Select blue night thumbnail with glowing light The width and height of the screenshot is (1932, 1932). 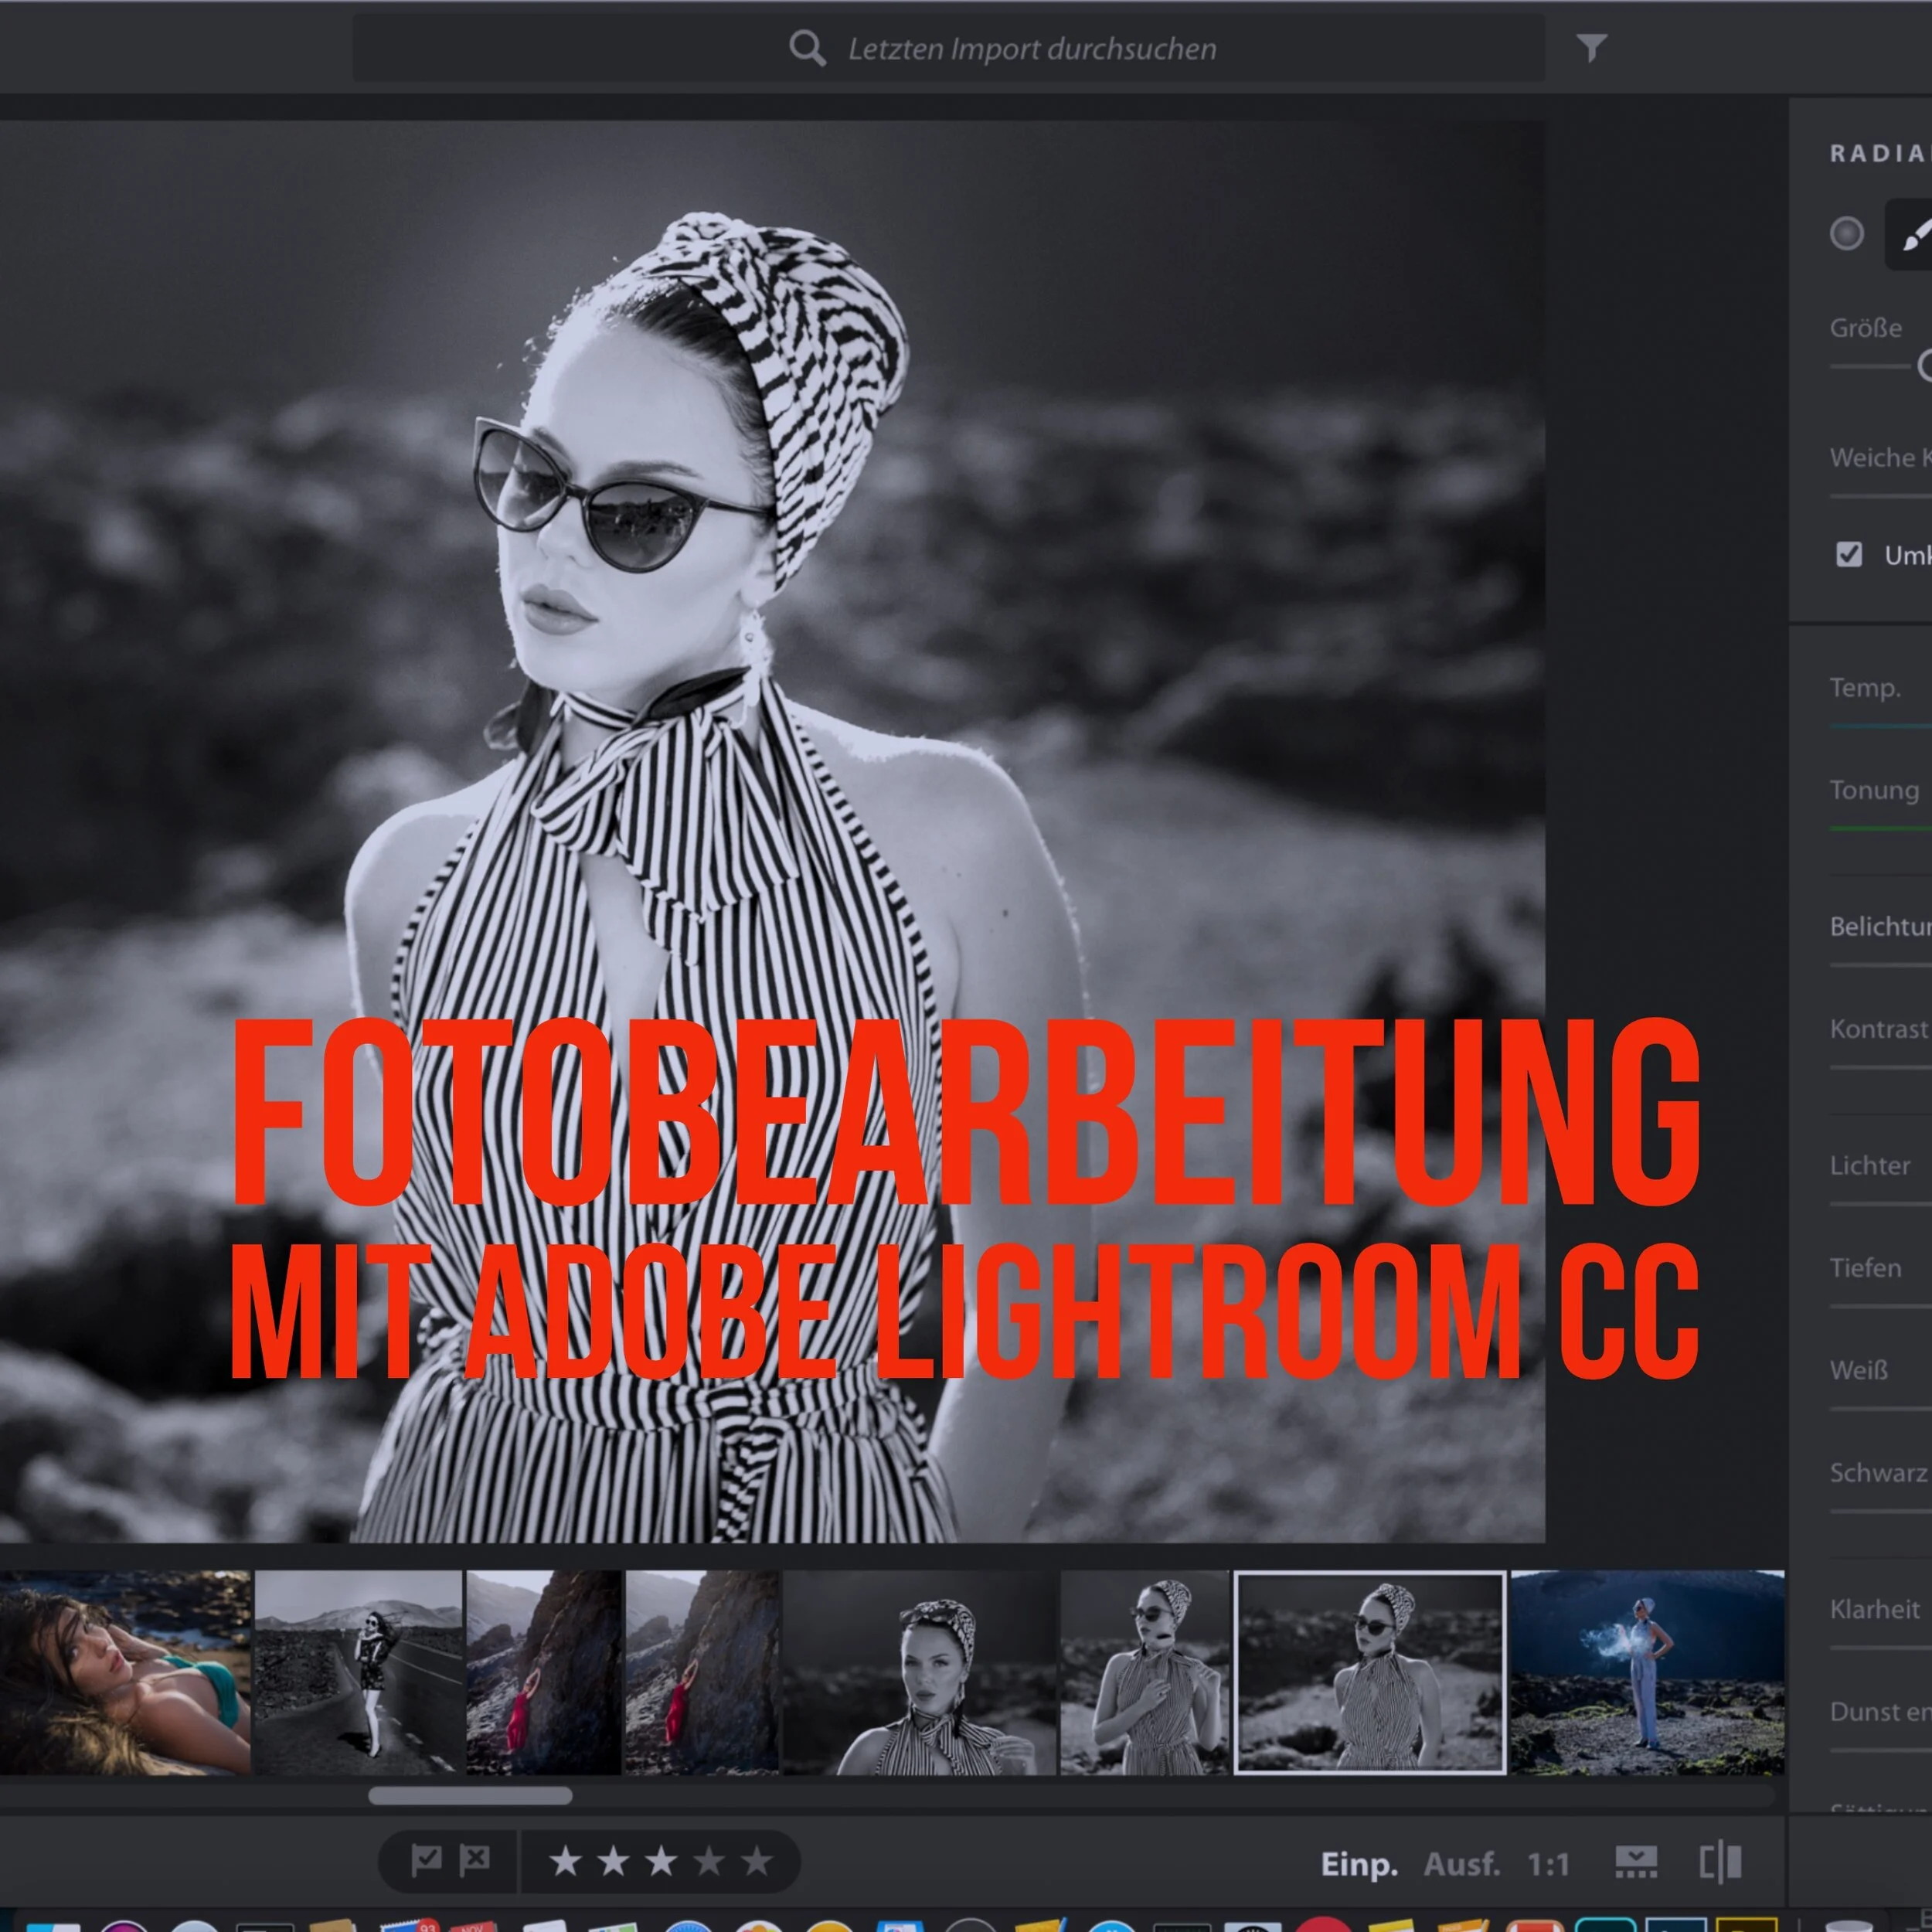click(x=1647, y=1672)
